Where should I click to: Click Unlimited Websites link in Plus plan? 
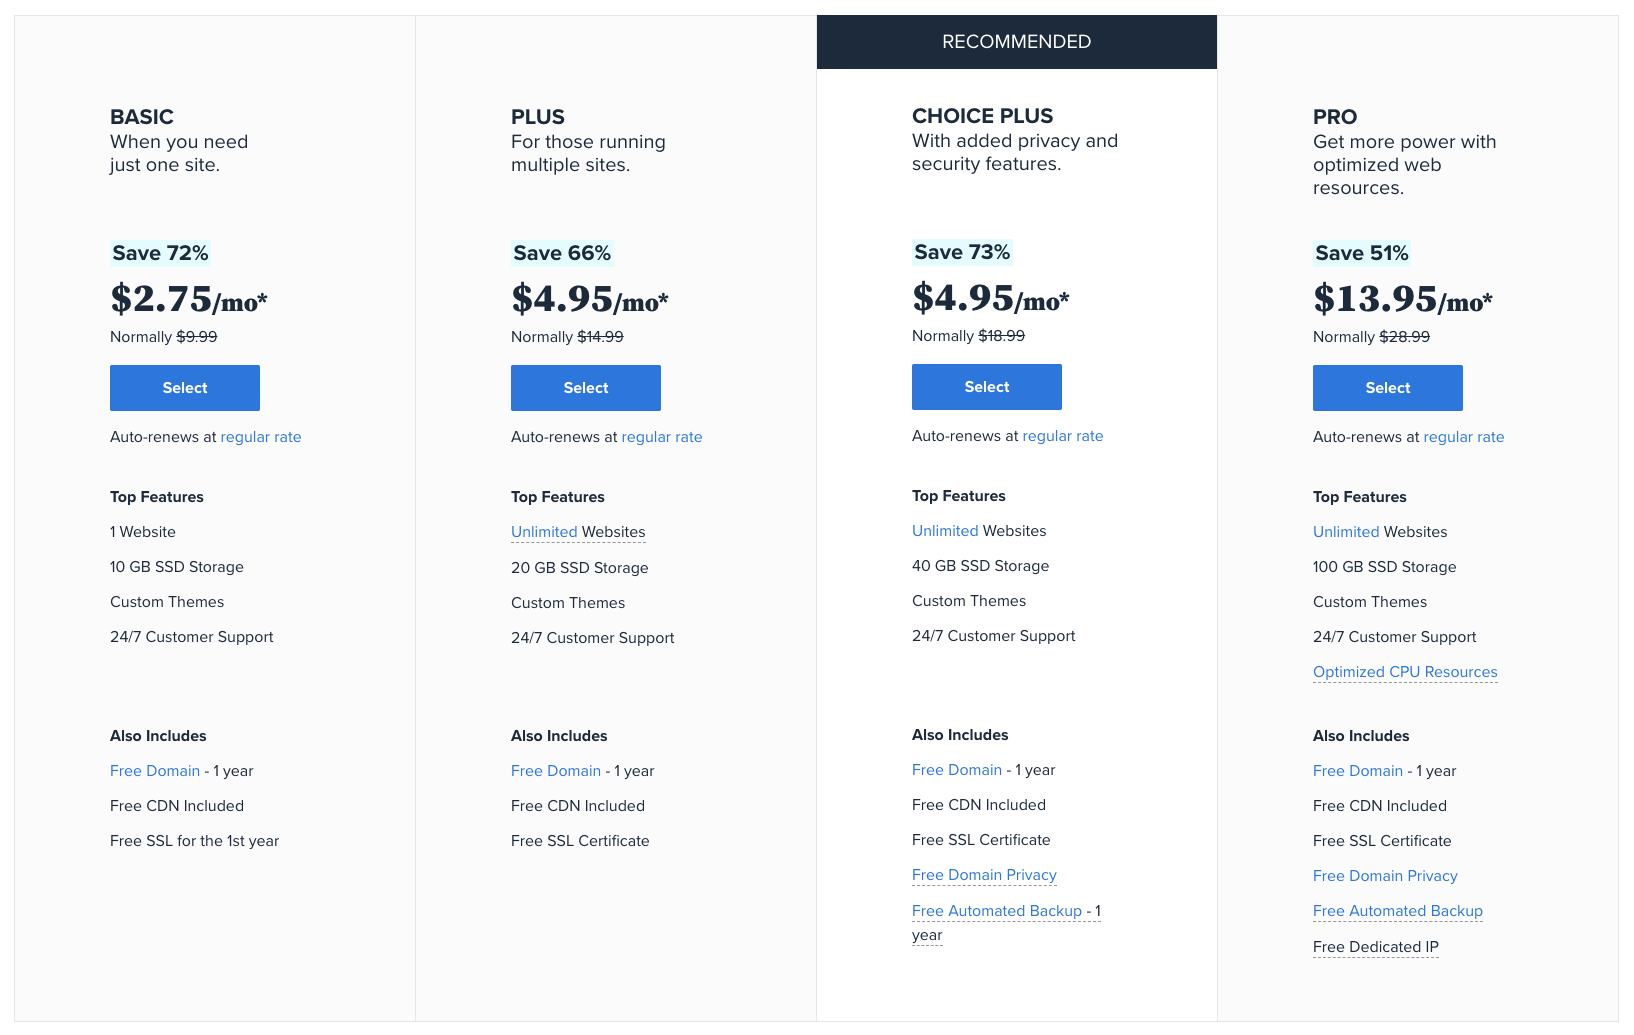pyautogui.click(x=544, y=531)
